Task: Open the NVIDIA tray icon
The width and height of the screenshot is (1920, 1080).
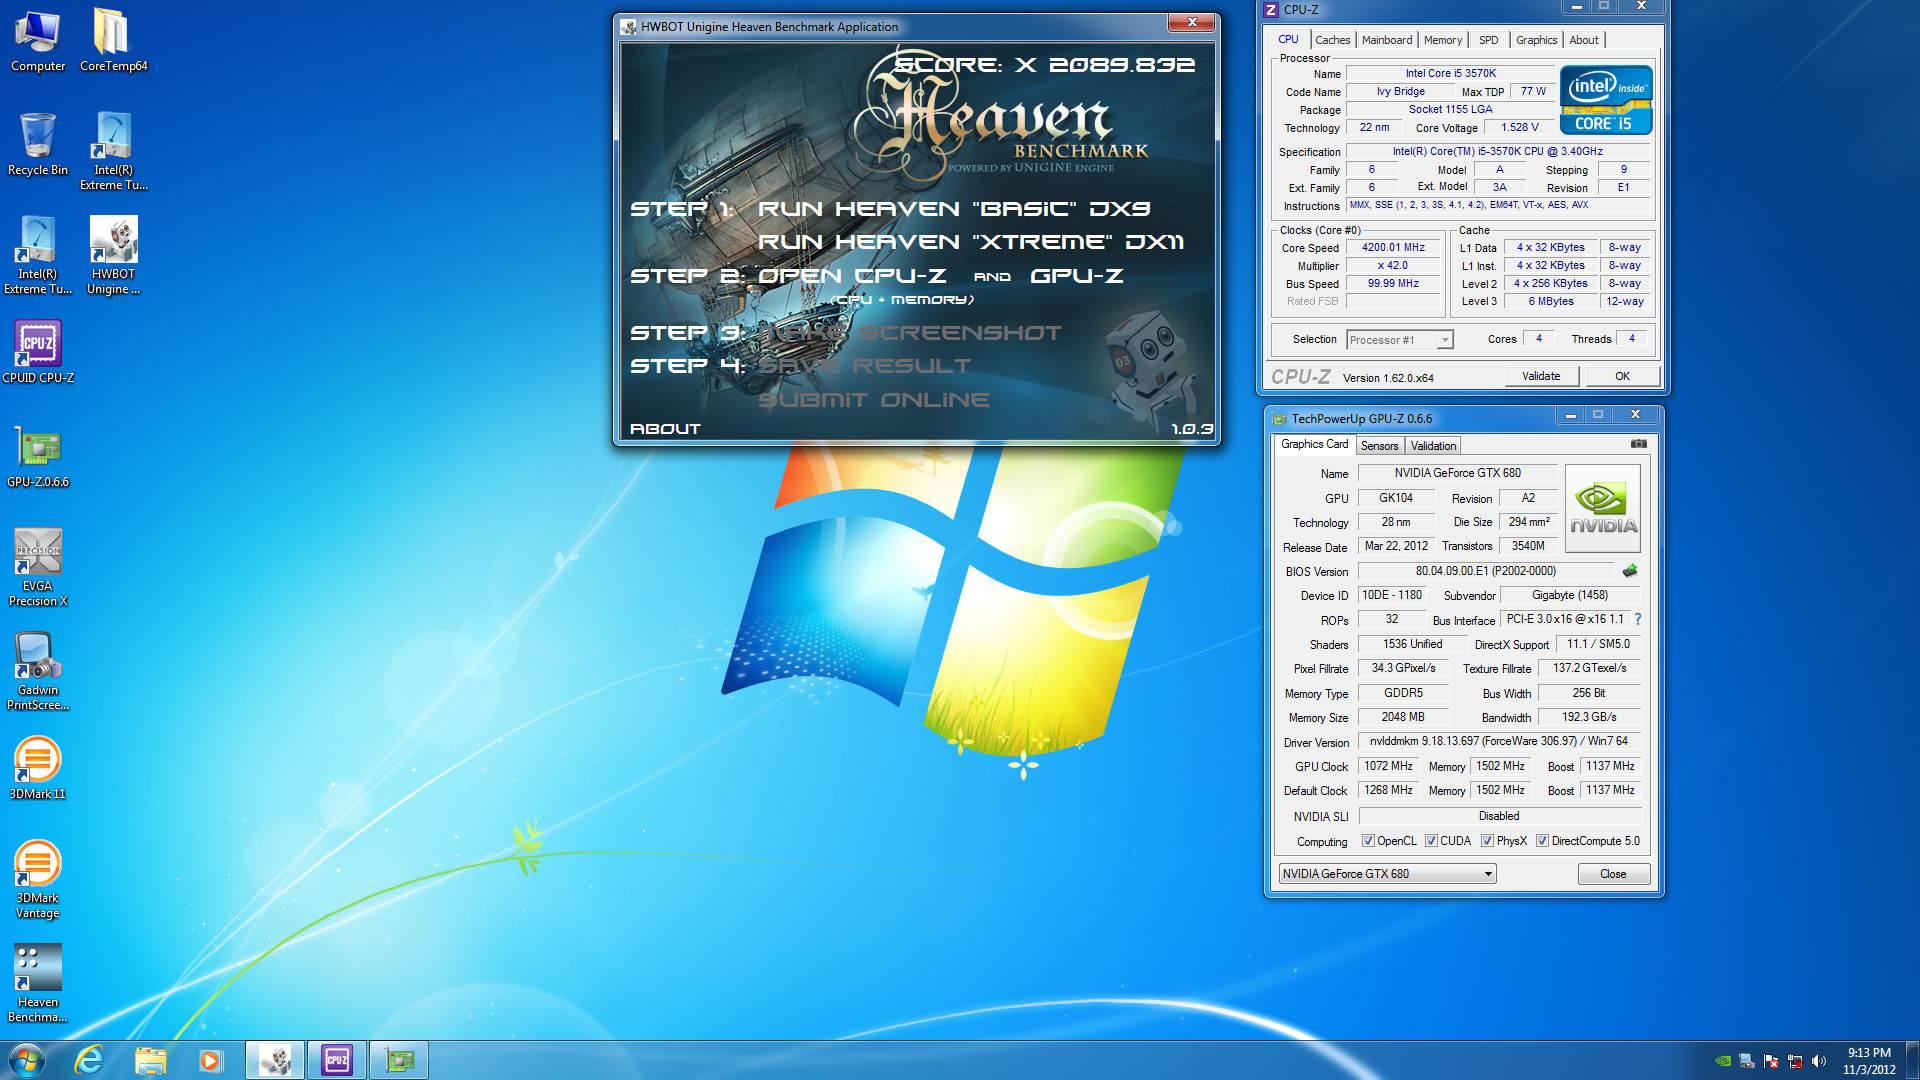Action: (x=1722, y=1061)
